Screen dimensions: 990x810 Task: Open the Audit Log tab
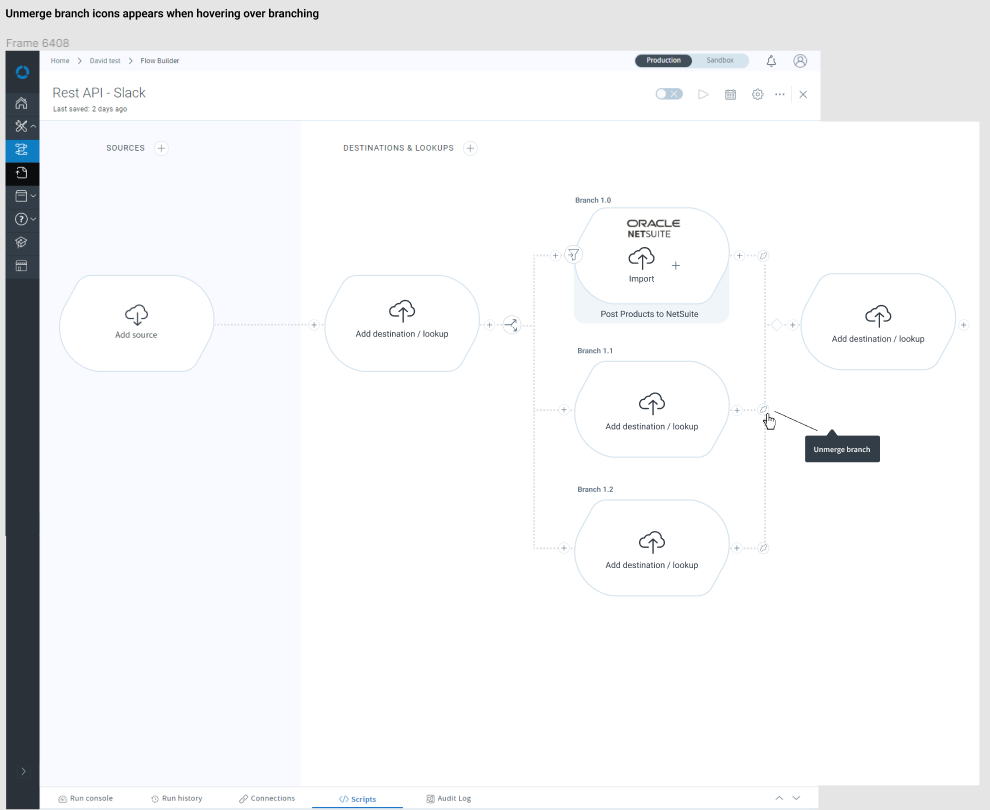tap(448, 799)
